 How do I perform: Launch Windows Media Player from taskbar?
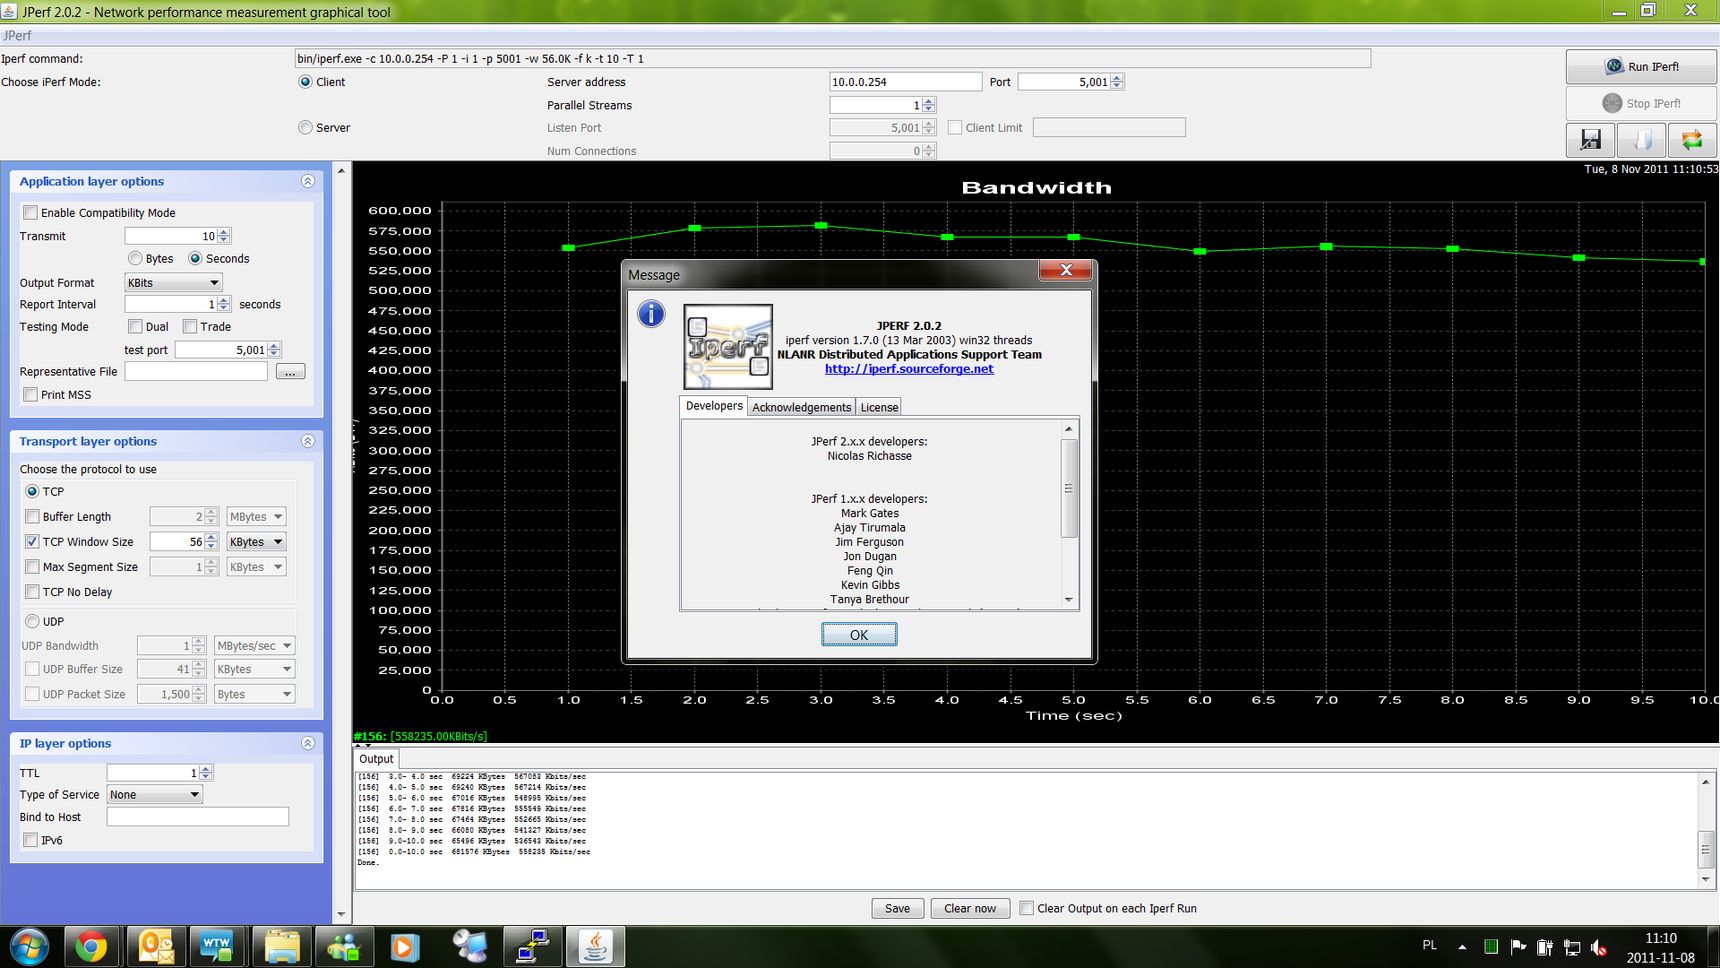pyautogui.click(x=405, y=946)
